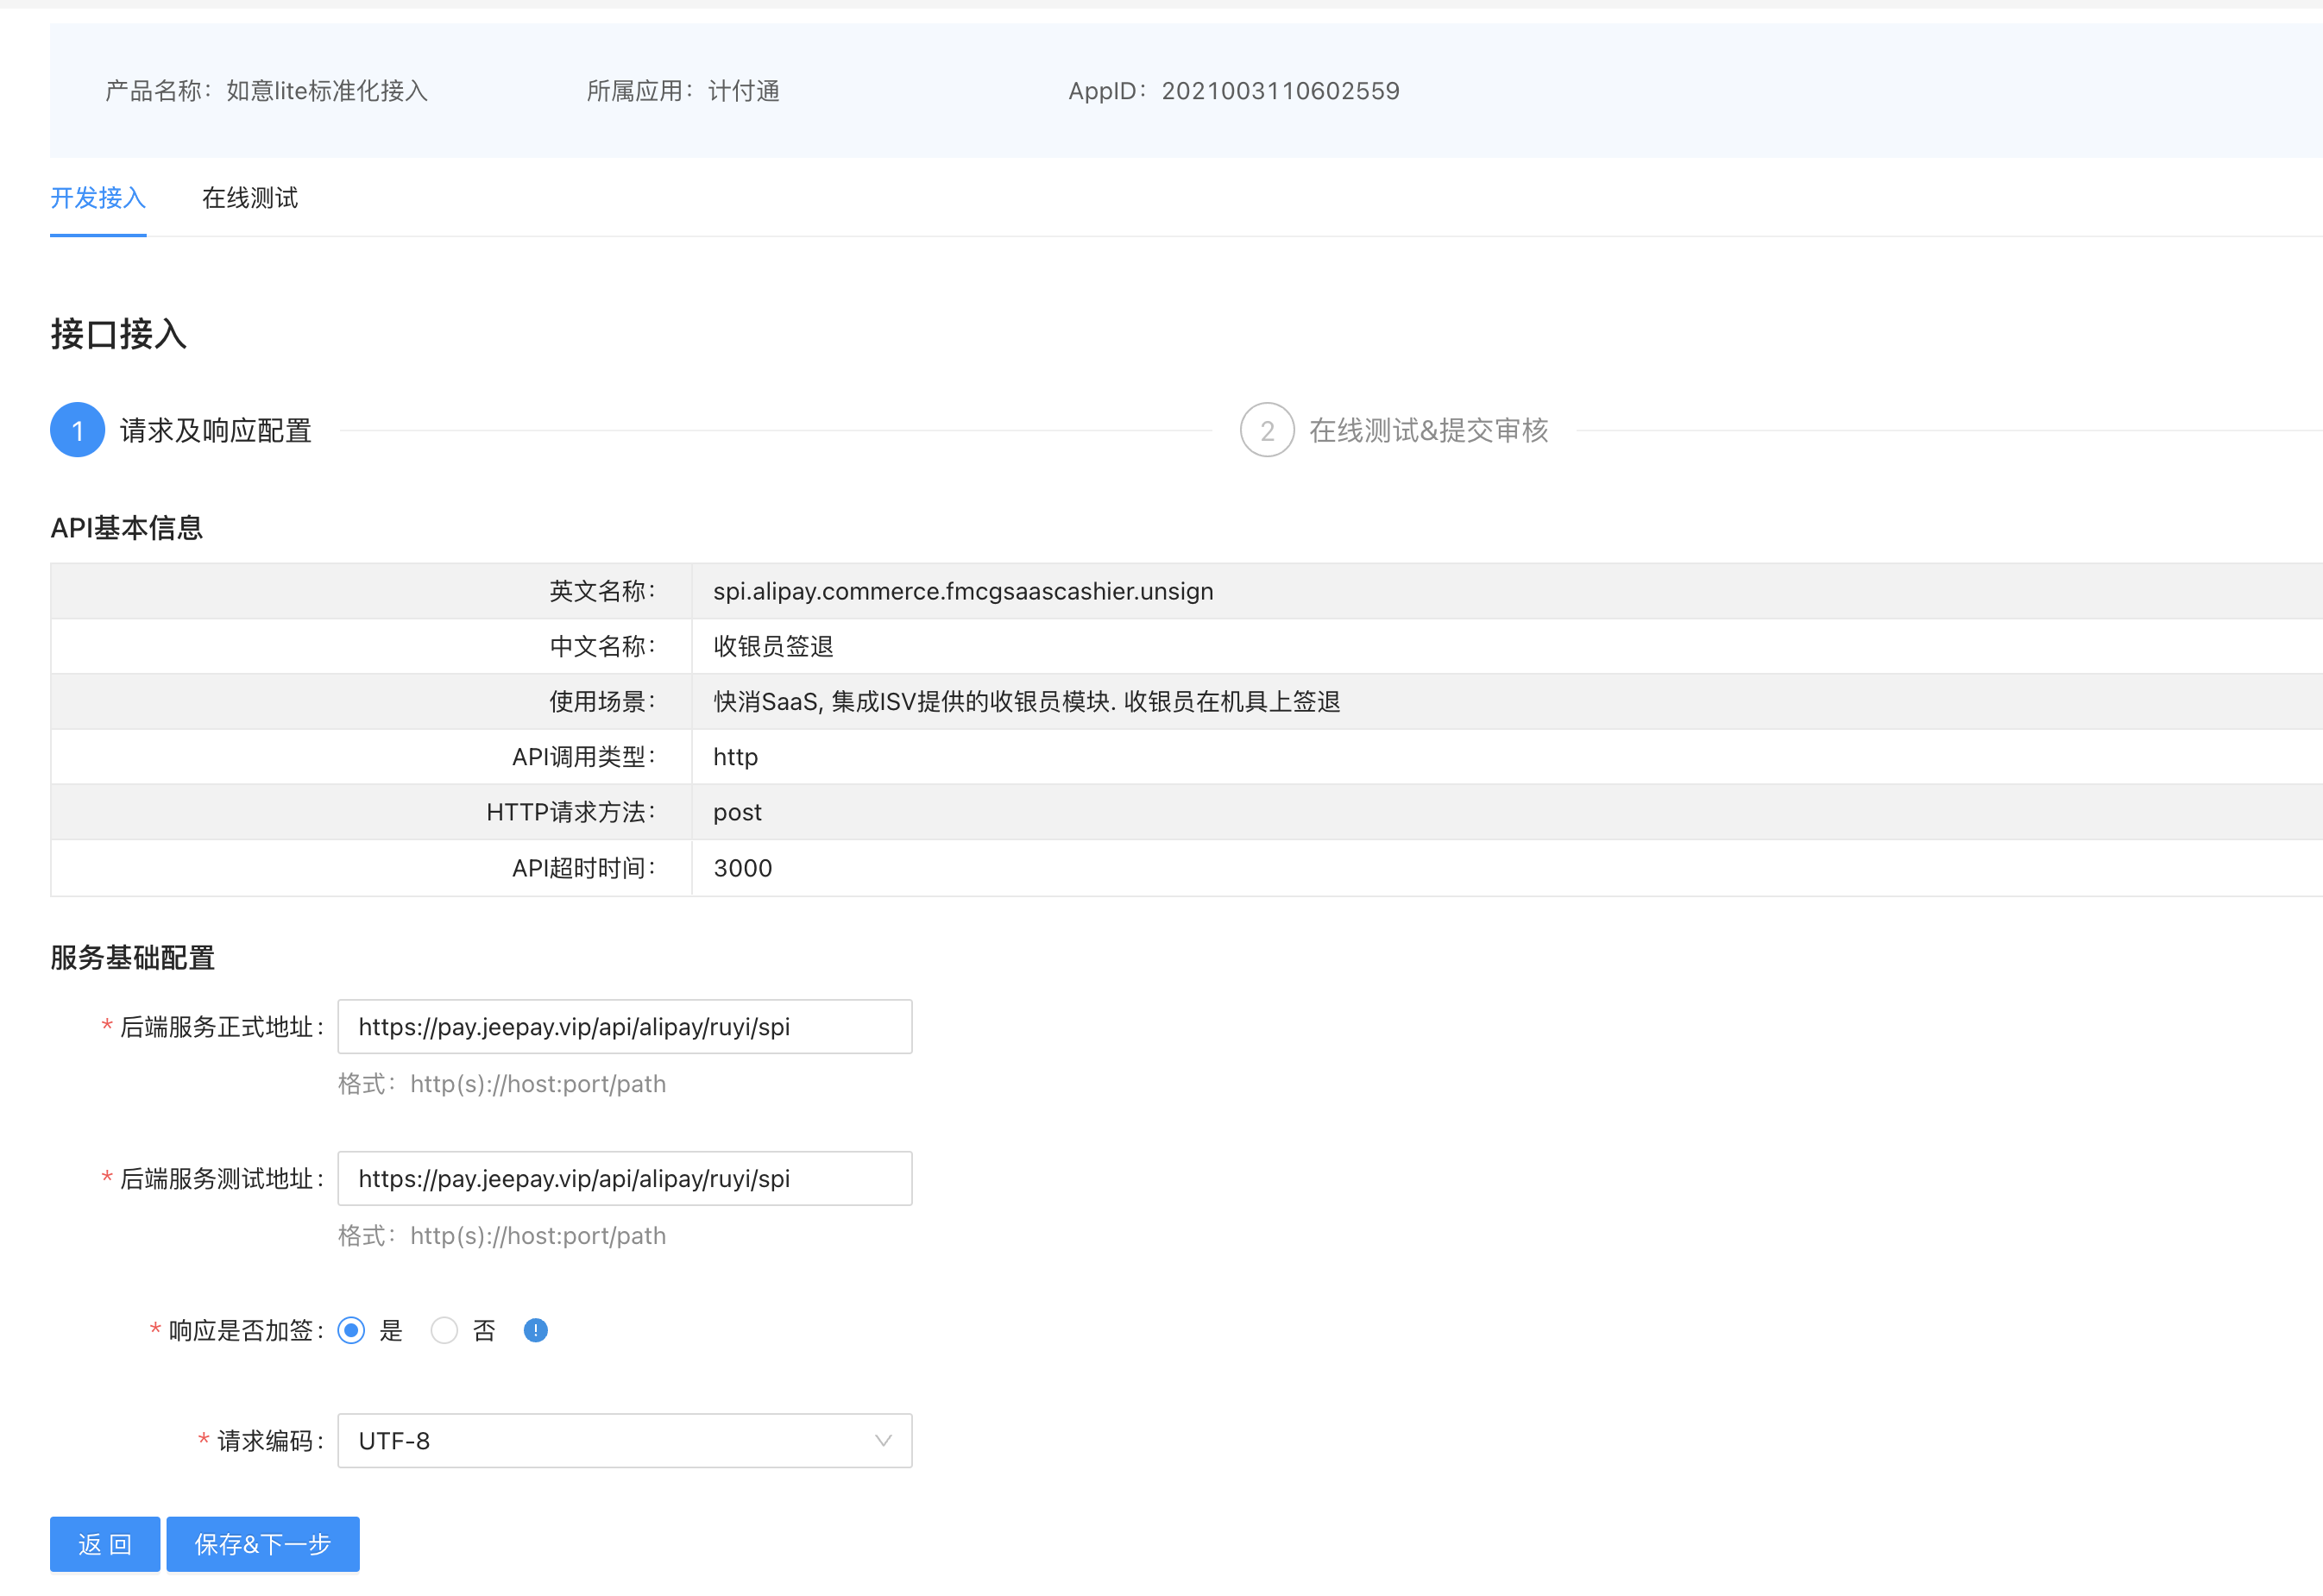
Task: Expand the 请求编码 dropdown arrow
Action: [882, 1440]
